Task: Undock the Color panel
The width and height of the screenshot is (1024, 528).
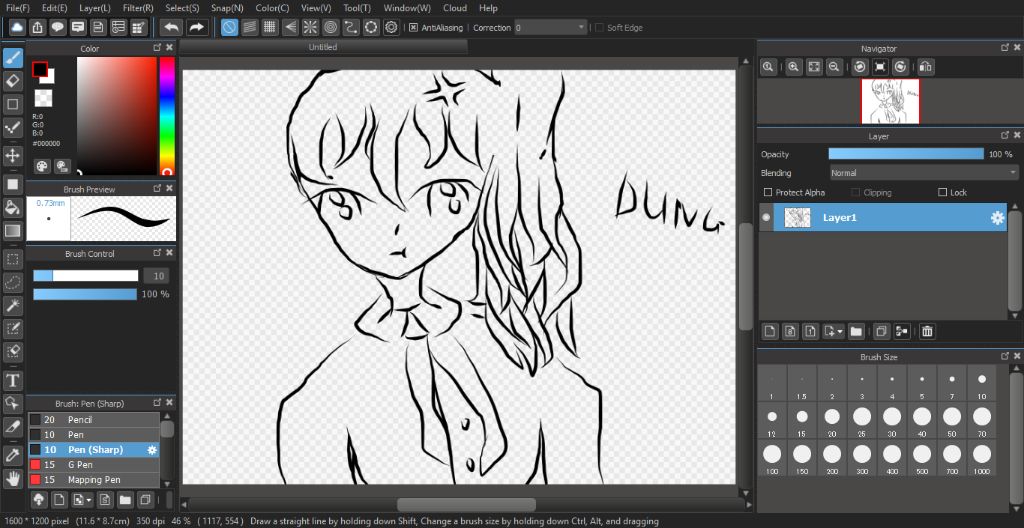Action: (157, 48)
